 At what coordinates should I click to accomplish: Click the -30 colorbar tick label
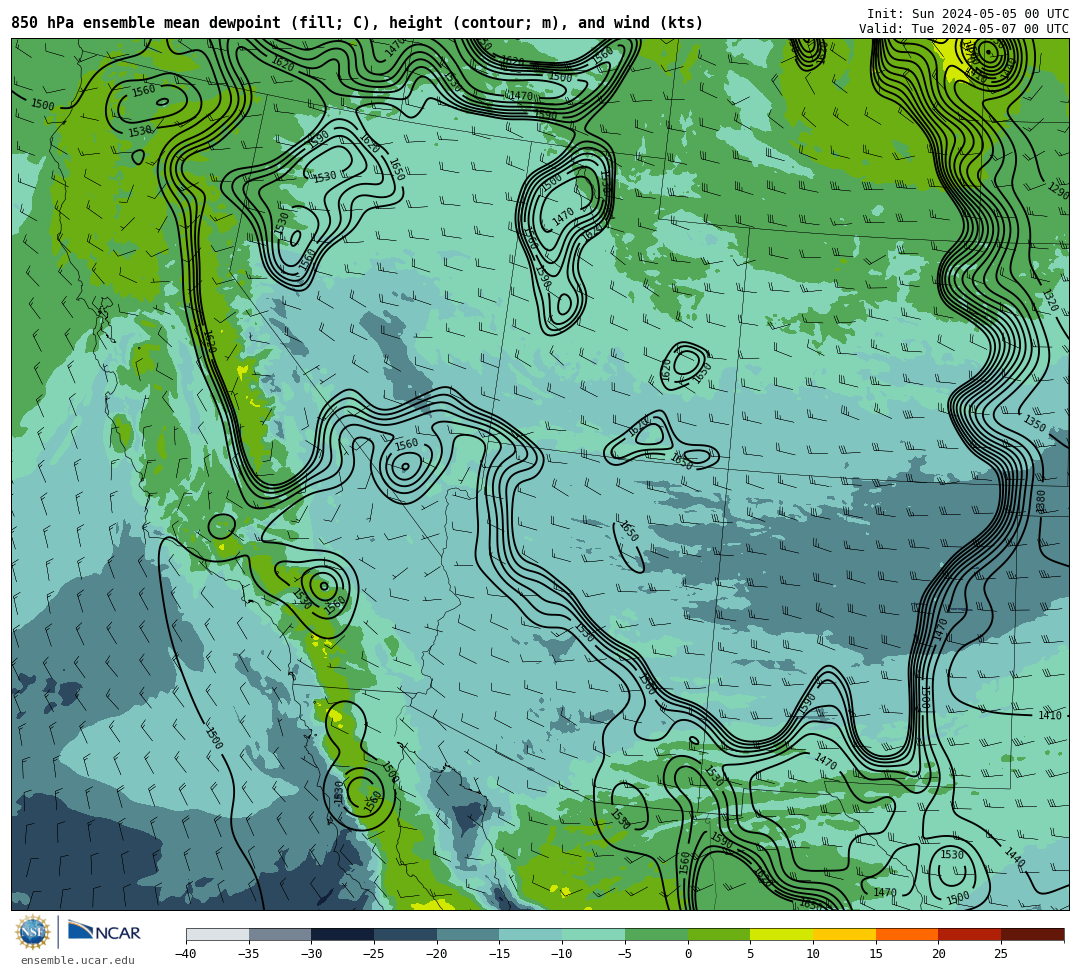coord(311,954)
